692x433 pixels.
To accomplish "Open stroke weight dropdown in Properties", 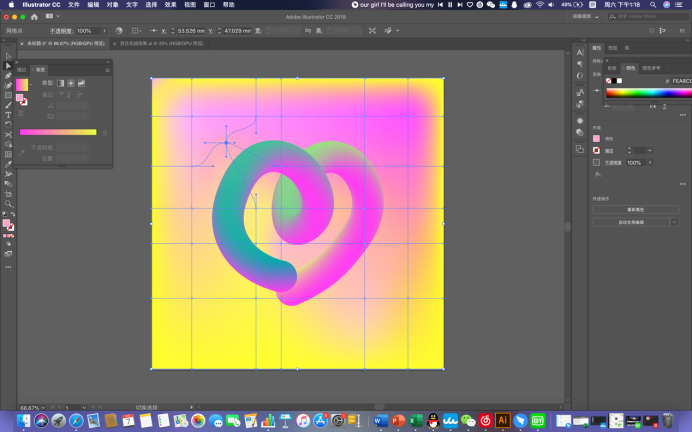I will coord(650,151).
